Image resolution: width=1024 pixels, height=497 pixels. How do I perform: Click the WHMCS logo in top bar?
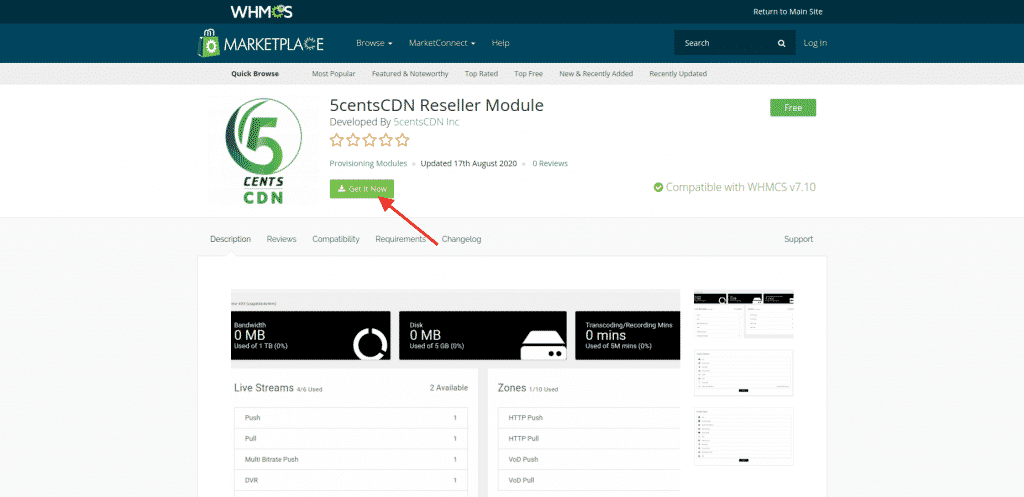pyautogui.click(x=261, y=12)
